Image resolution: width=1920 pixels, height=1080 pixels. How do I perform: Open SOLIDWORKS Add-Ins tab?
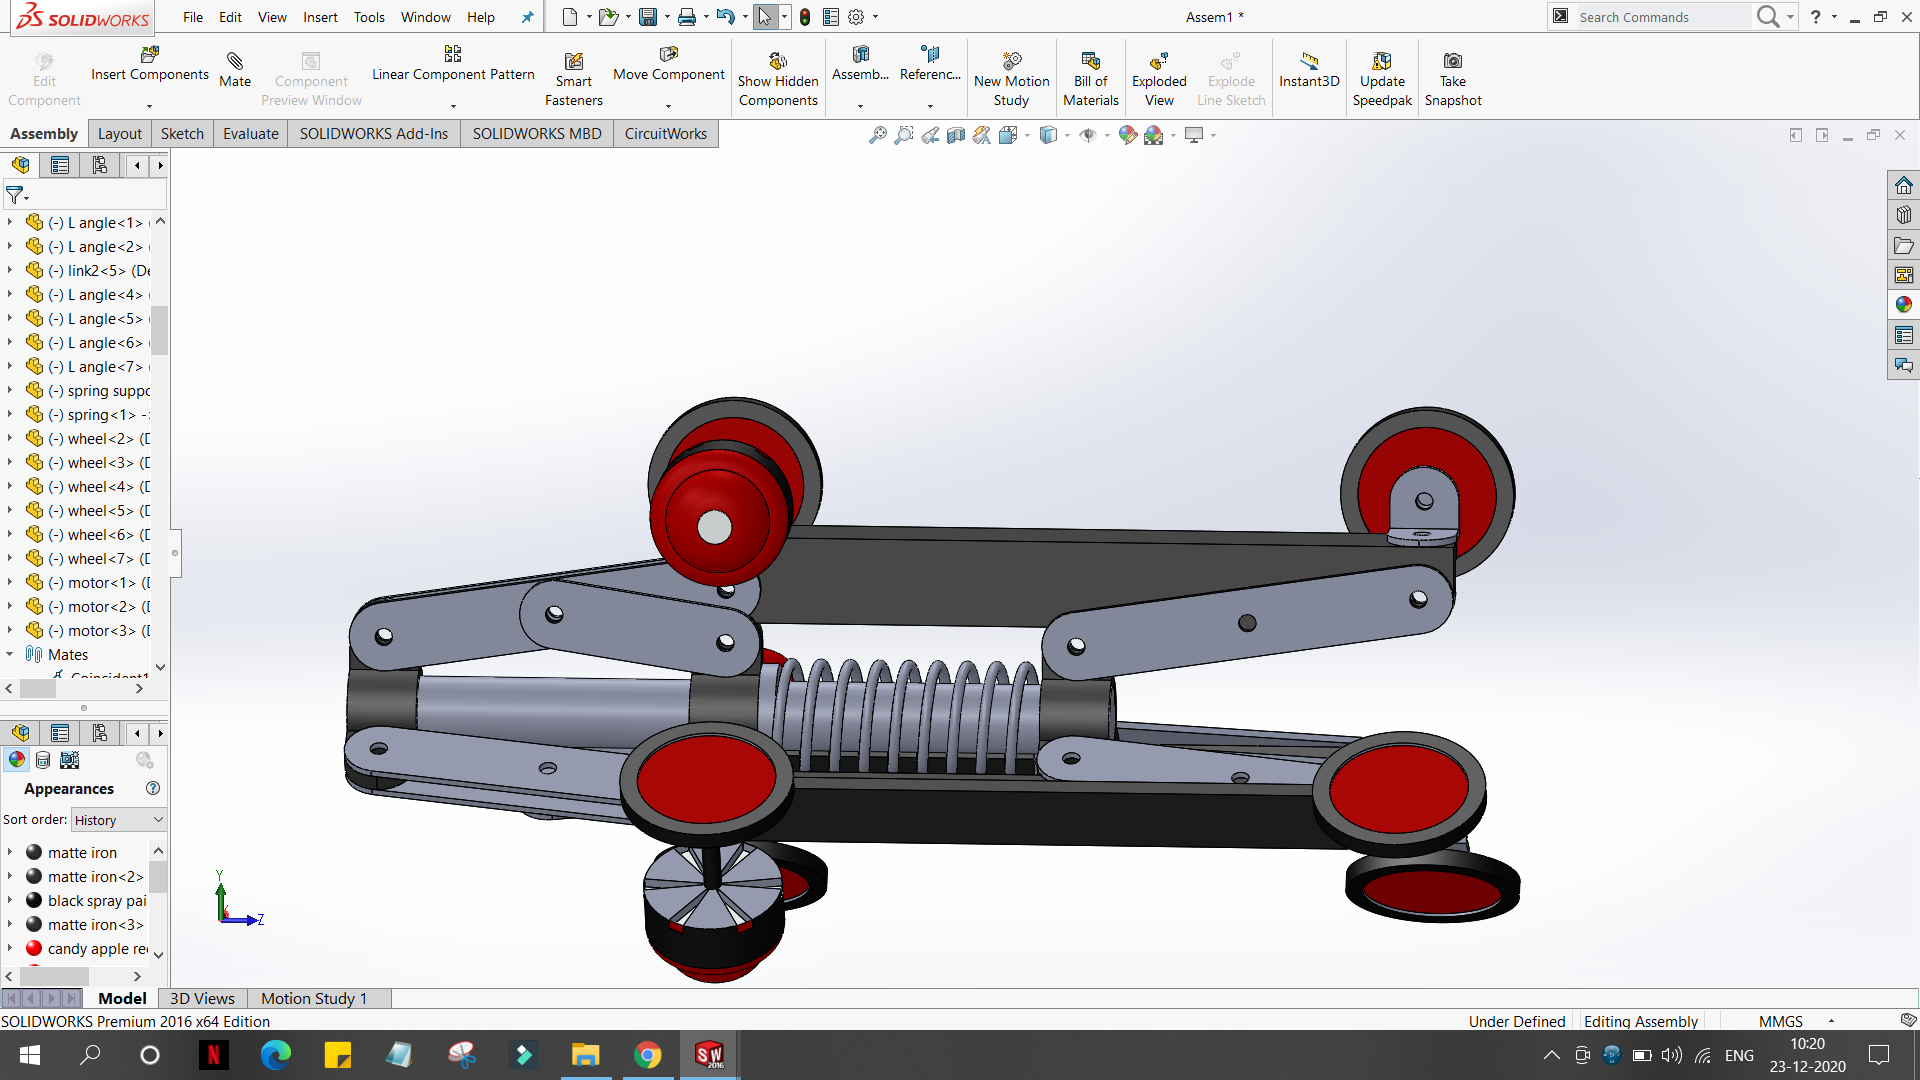click(x=374, y=134)
